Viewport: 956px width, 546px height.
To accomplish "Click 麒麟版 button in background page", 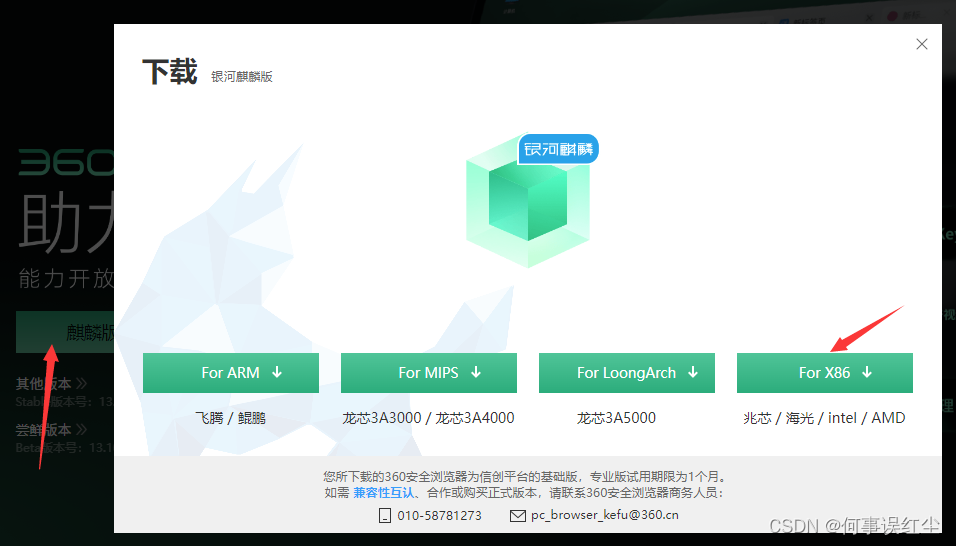I will pyautogui.click(x=65, y=332).
